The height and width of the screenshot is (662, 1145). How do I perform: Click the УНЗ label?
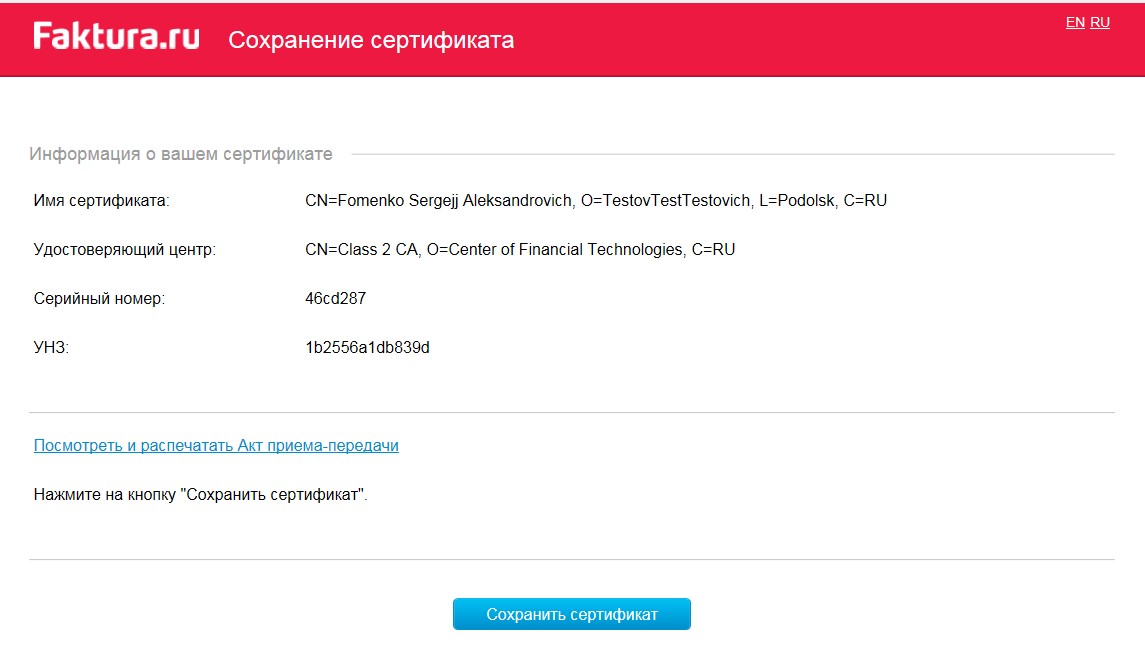click(x=51, y=347)
